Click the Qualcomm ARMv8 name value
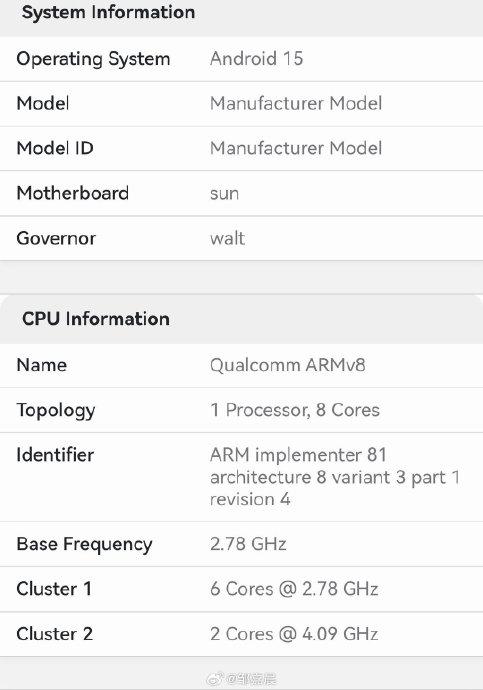The image size is (483, 690). click(288, 365)
